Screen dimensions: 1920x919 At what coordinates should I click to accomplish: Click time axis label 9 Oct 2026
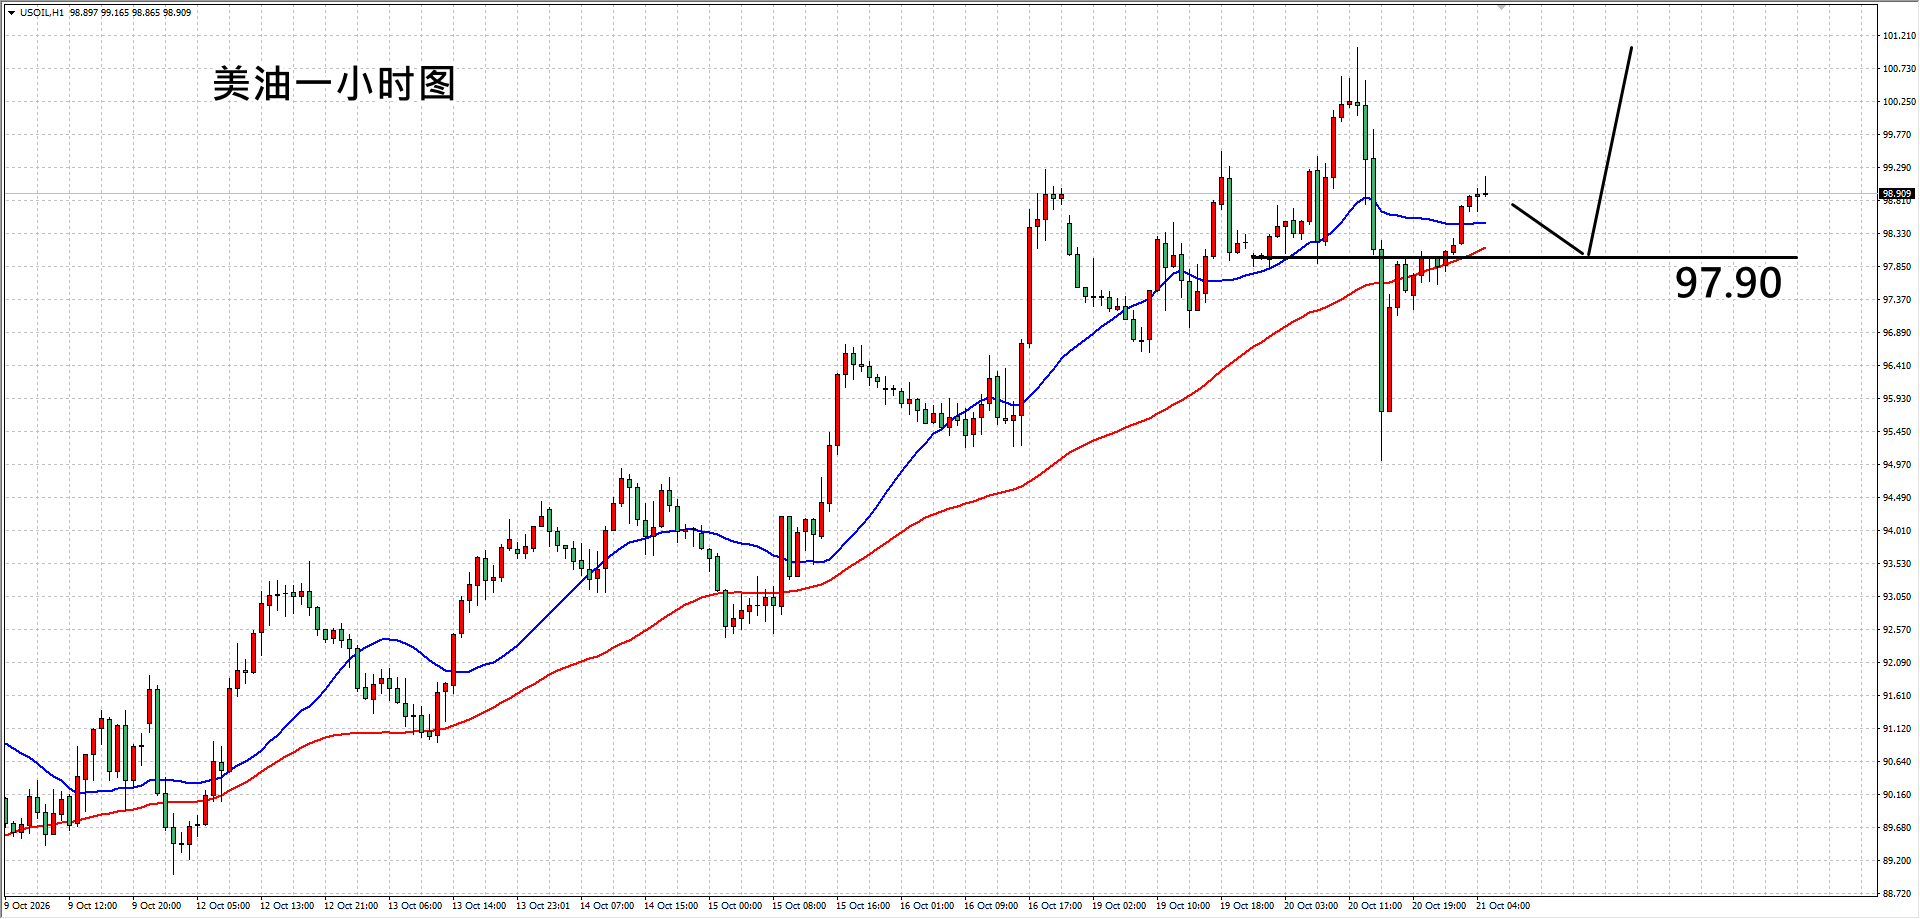tap(28, 906)
